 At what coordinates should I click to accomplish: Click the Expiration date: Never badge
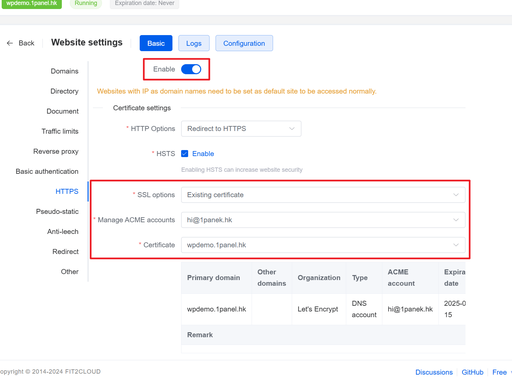(144, 3)
